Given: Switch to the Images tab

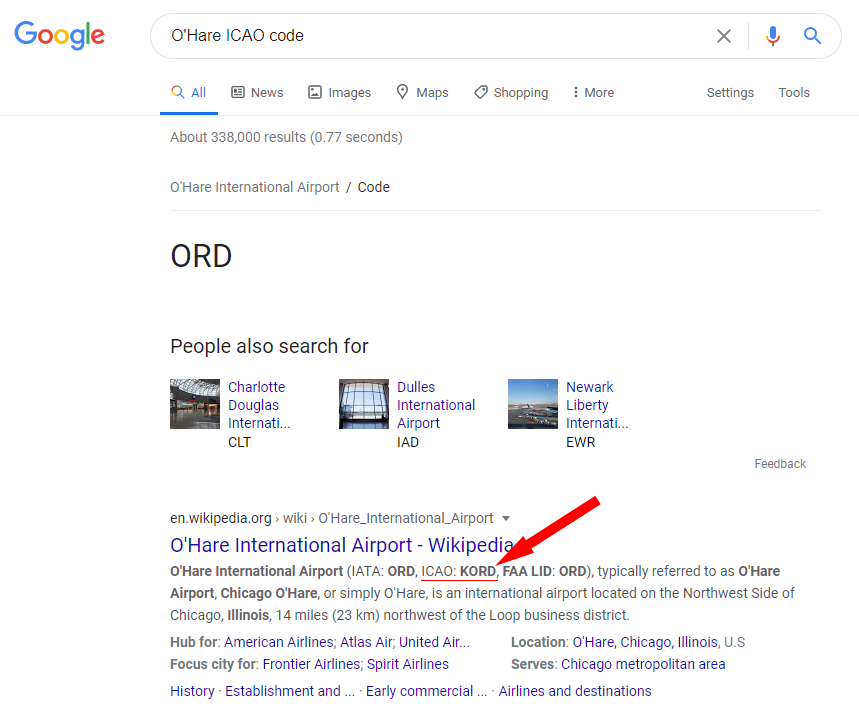Looking at the screenshot, I should 339,93.
